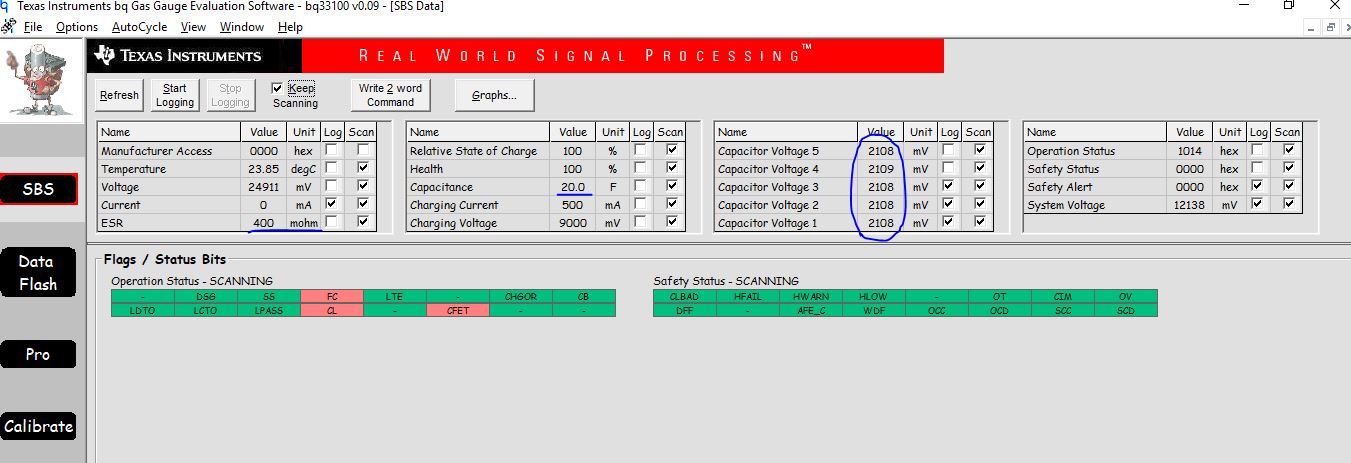This screenshot has width=1351, height=463.
Task: Toggle Log checkbox for Relative State of Charge
Action: pyautogui.click(x=641, y=151)
